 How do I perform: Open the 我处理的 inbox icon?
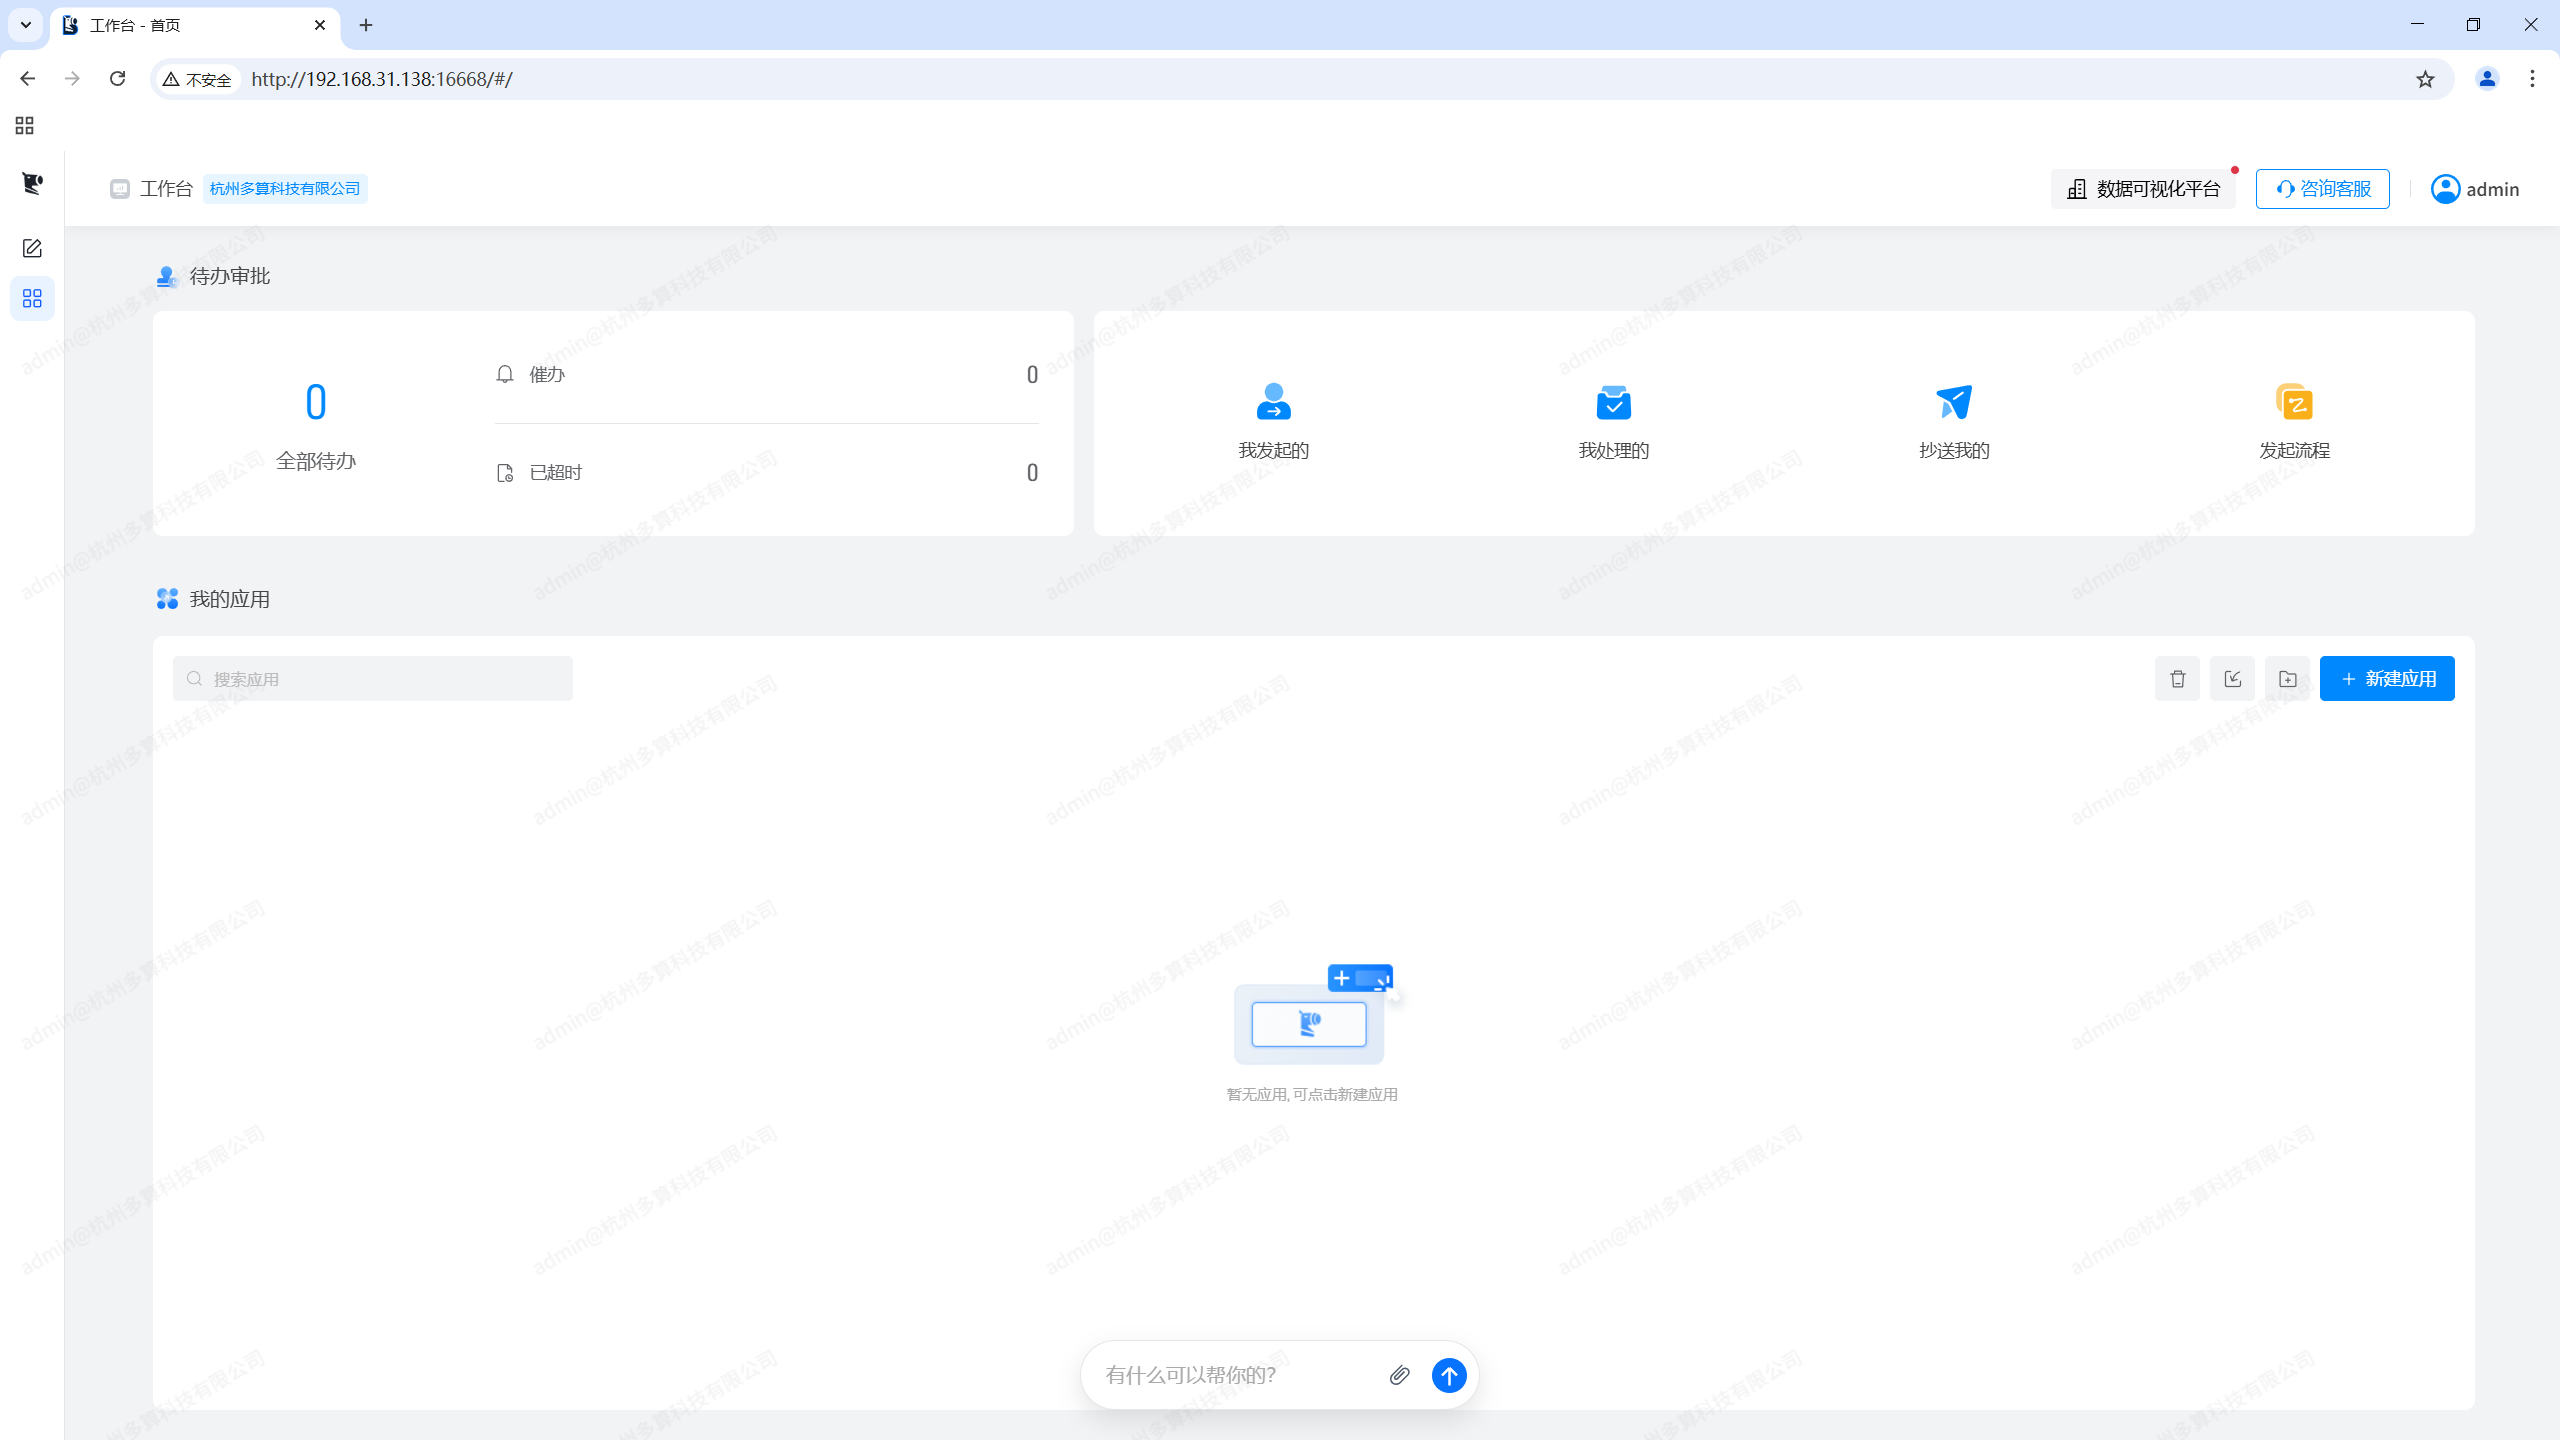pos(1613,401)
